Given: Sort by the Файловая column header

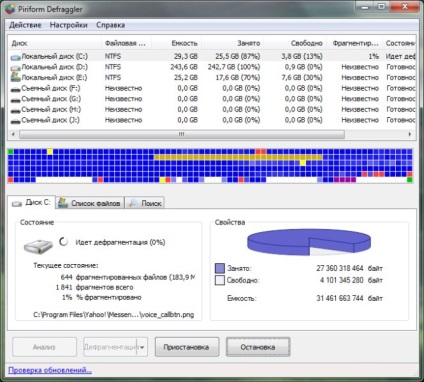Looking at the screenshot, I should (x=126, y=43).
